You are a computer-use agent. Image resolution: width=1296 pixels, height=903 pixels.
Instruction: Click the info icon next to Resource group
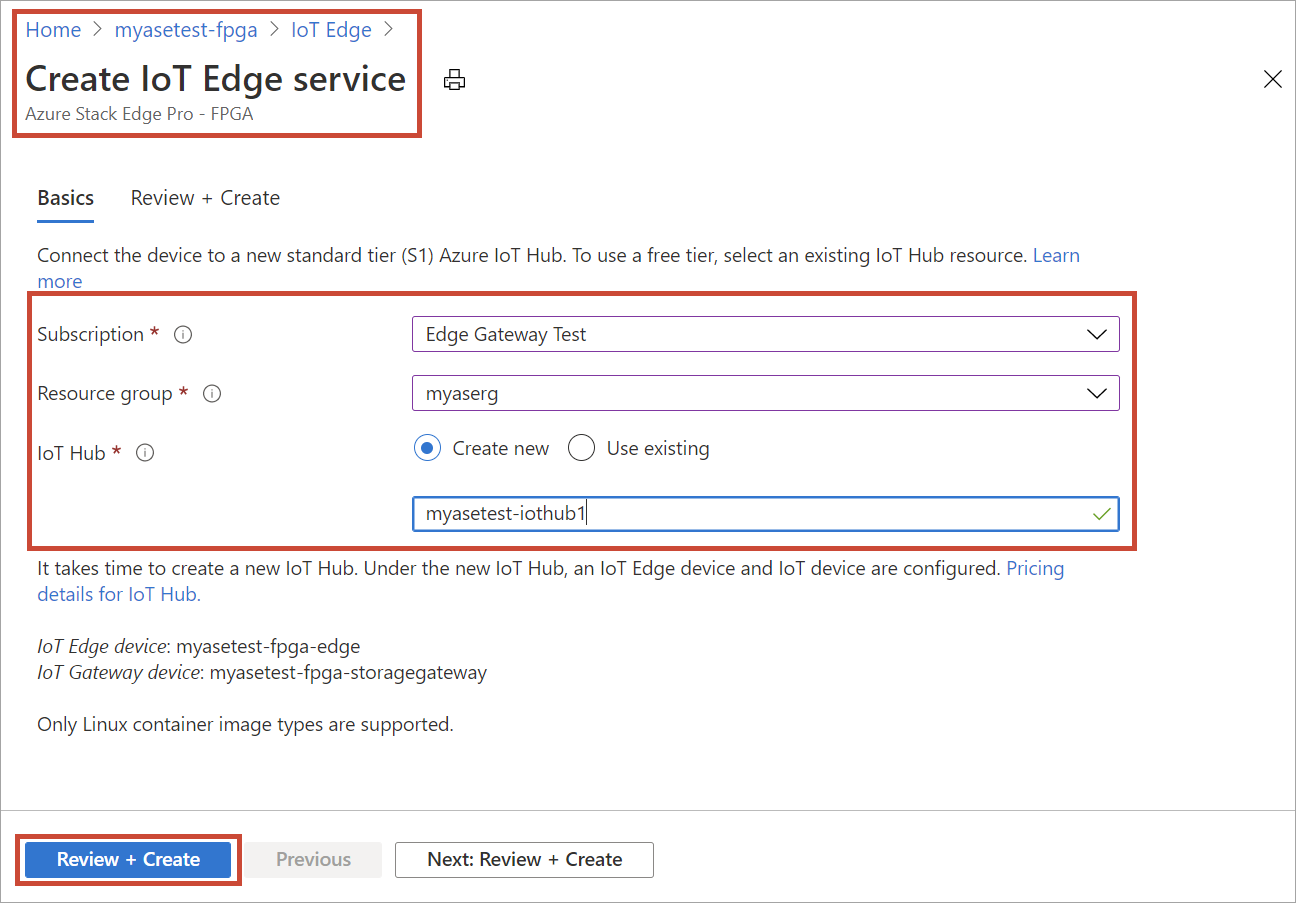pyautogui.click(x=212, y=394)
